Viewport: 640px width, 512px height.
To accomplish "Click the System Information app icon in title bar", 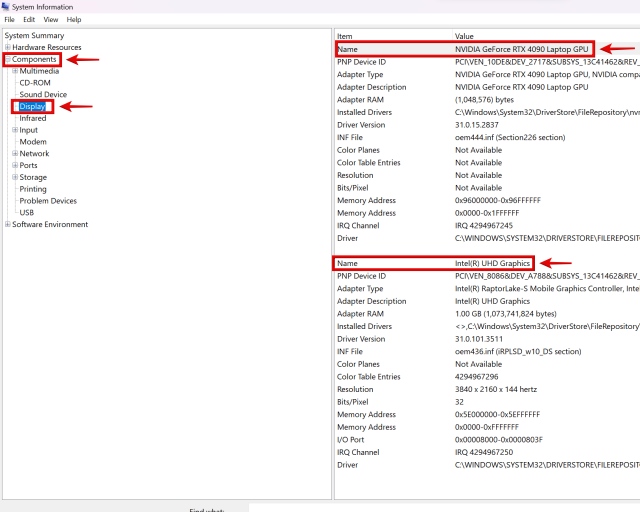I will 5,7.
